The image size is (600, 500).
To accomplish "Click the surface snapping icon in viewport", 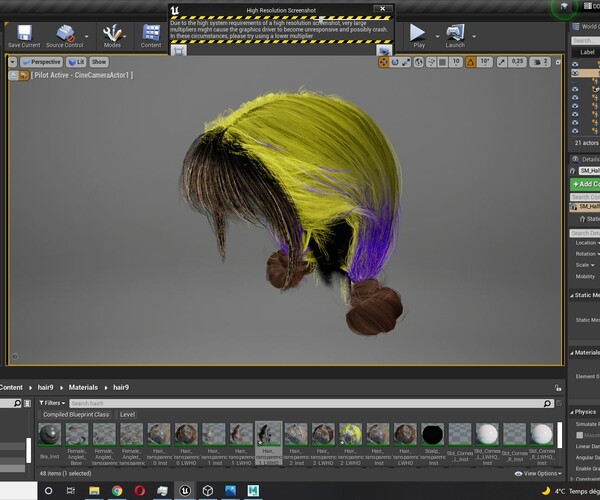I will 431,62.
